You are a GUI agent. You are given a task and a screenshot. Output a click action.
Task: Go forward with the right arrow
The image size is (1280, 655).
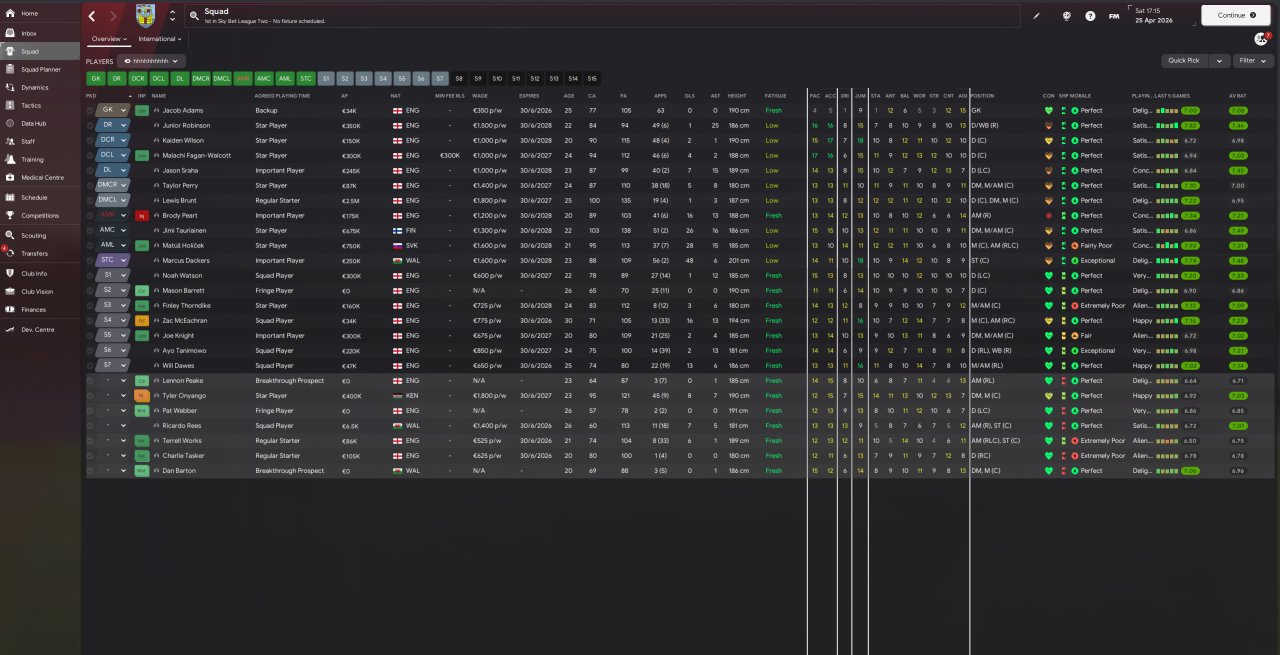(113, 16)
